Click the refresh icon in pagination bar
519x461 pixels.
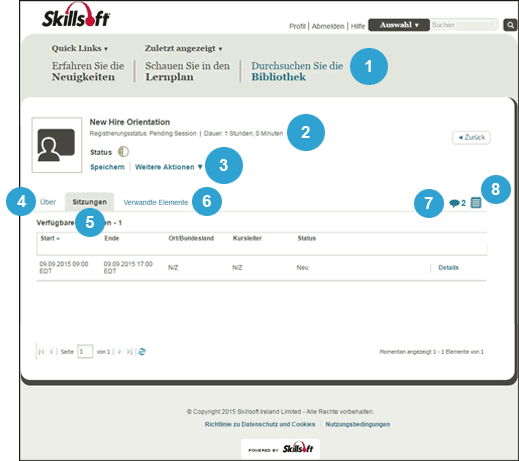[x=142, y=352]
